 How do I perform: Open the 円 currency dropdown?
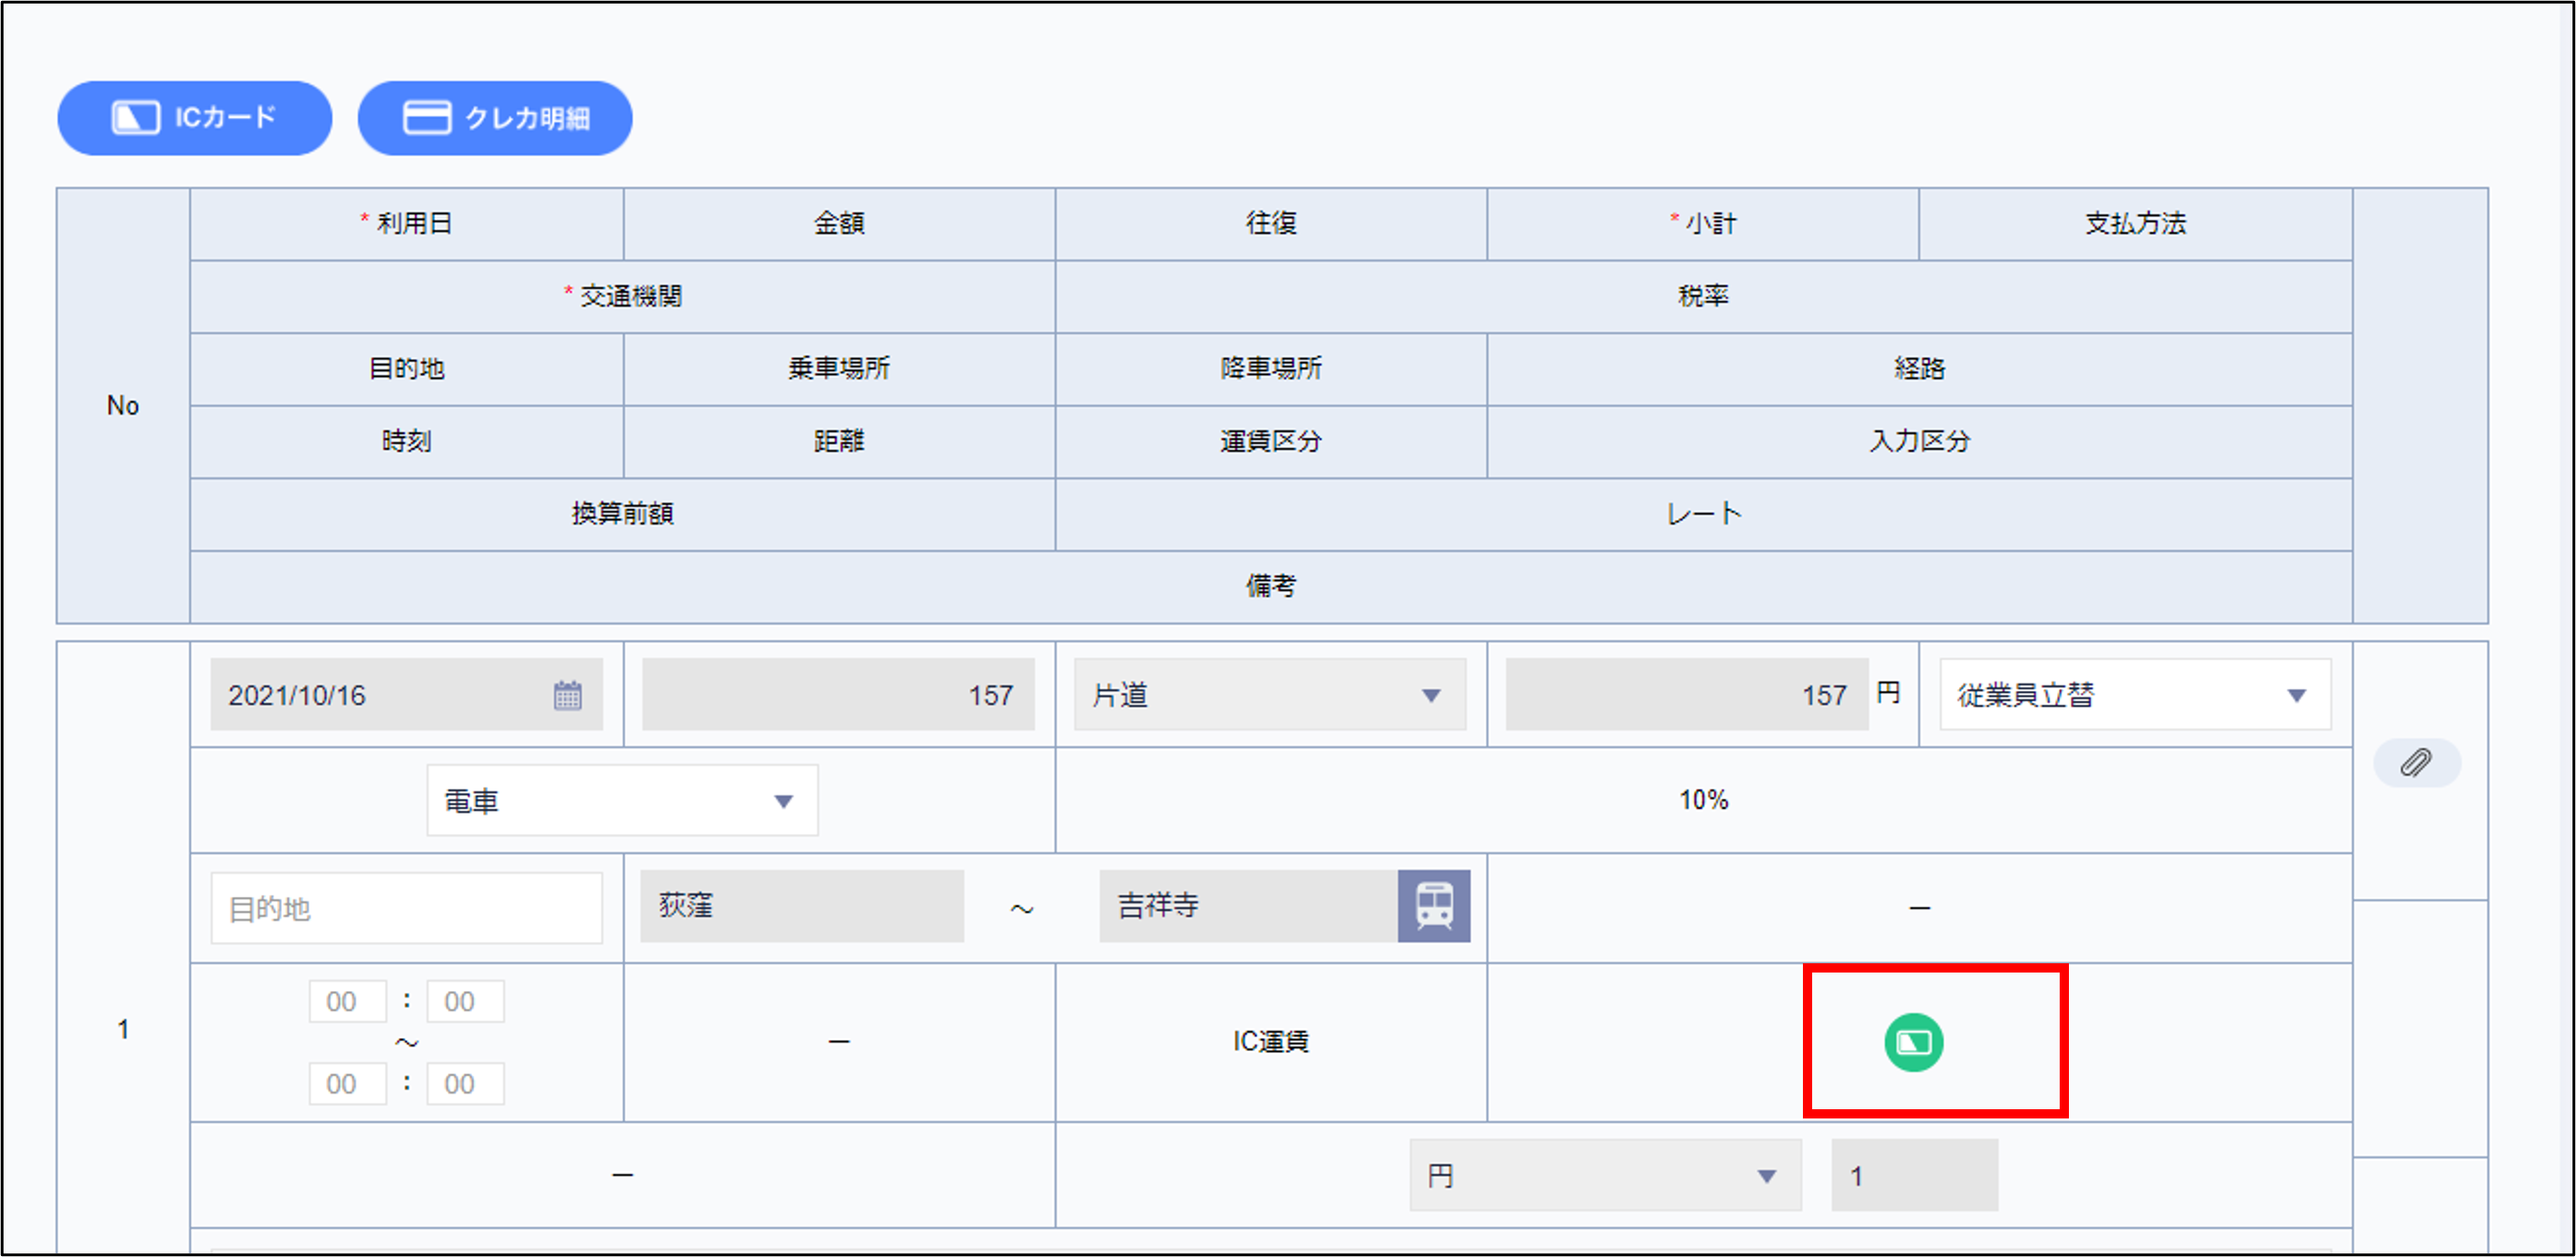[1604, 1176]
